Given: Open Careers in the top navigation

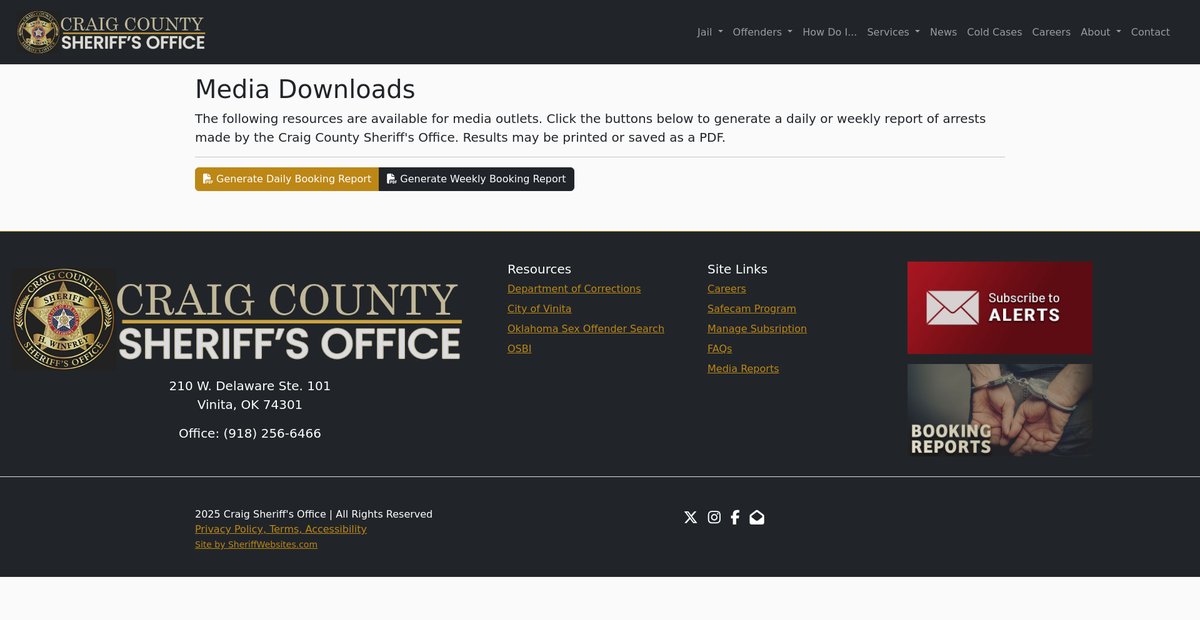Looking at the screenshot, I should [1051, 32].
